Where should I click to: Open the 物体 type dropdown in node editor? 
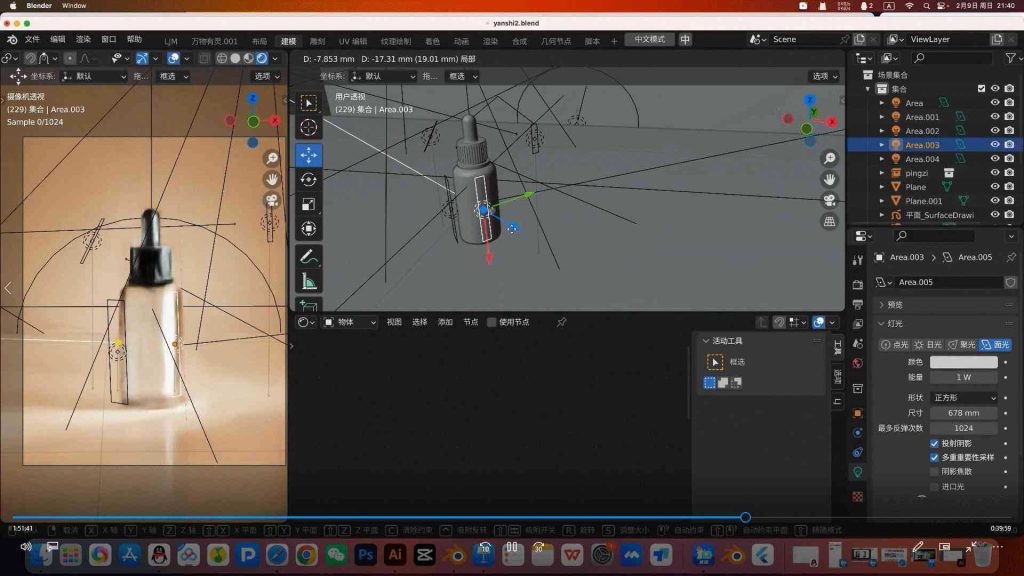point(350,322)
